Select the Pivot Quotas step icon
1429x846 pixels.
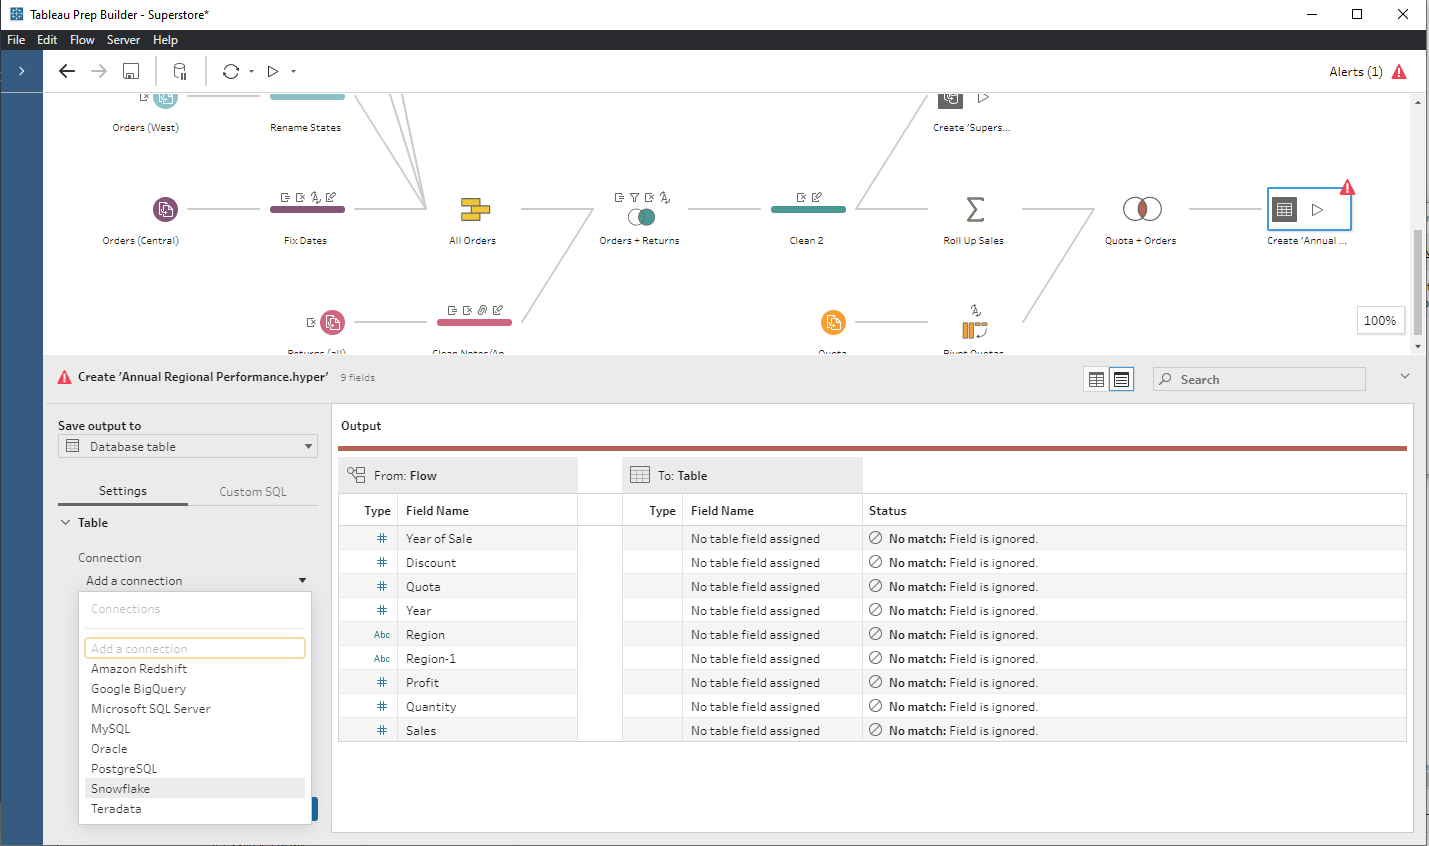pyautogui.click(x=975, y=329)
